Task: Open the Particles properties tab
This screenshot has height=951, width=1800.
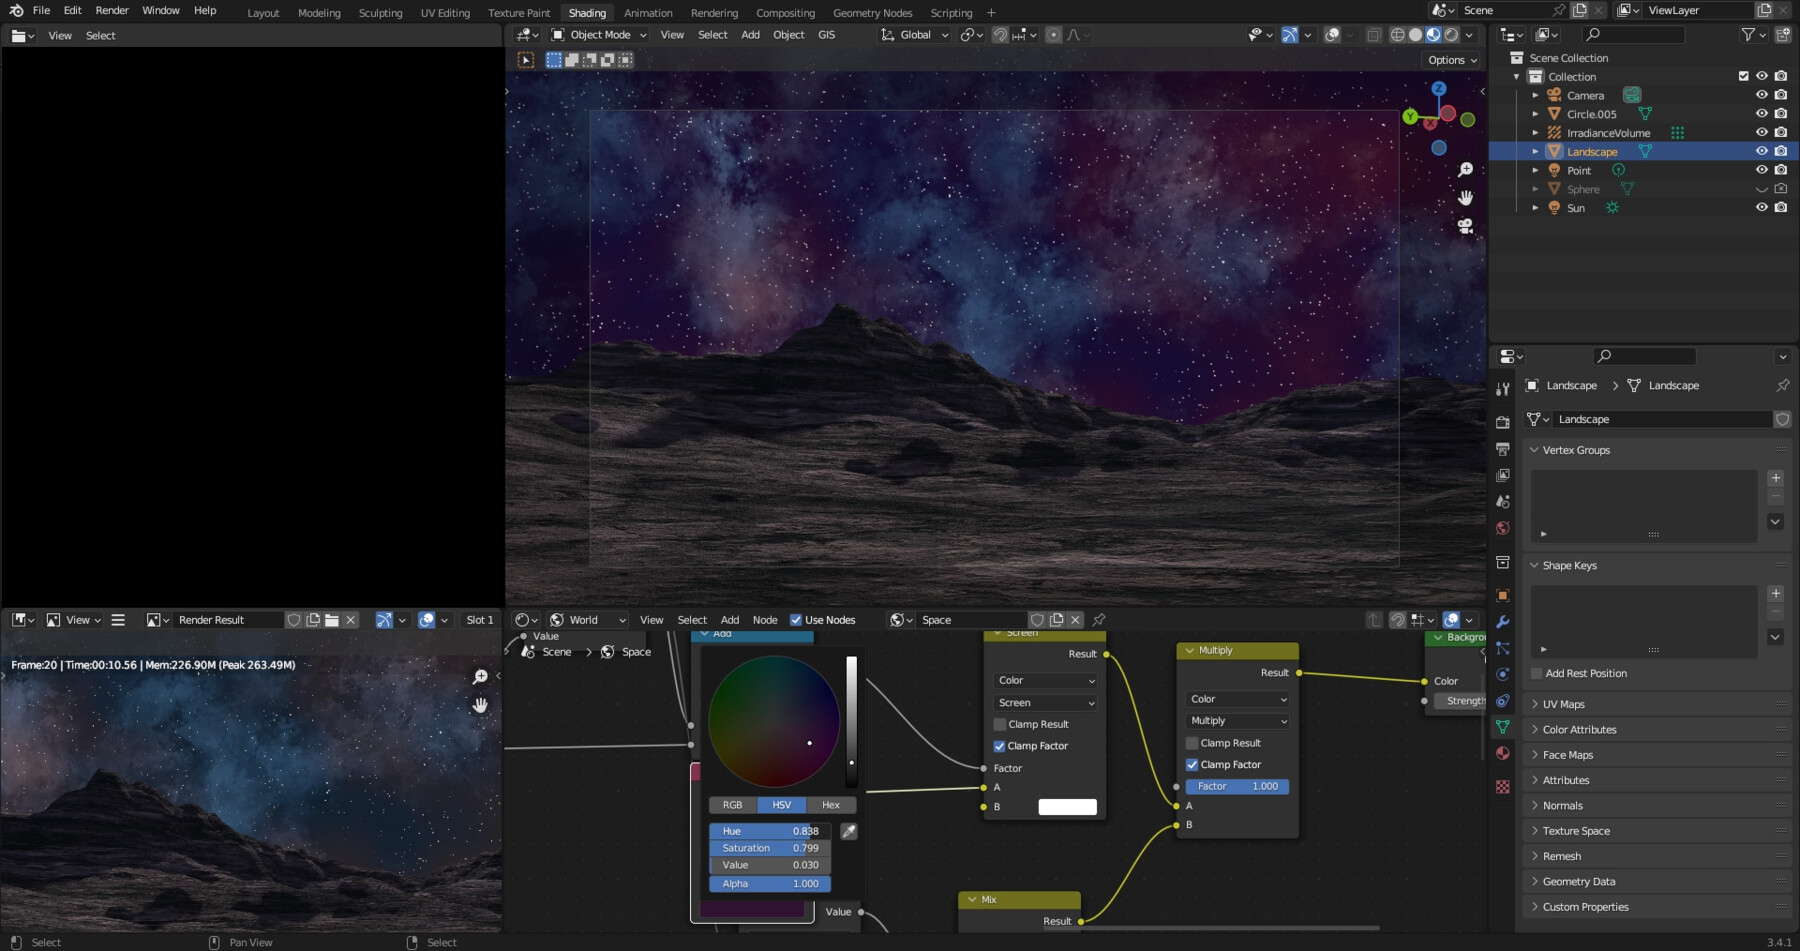Action: pyautogui.click(x=1502, y=648)
